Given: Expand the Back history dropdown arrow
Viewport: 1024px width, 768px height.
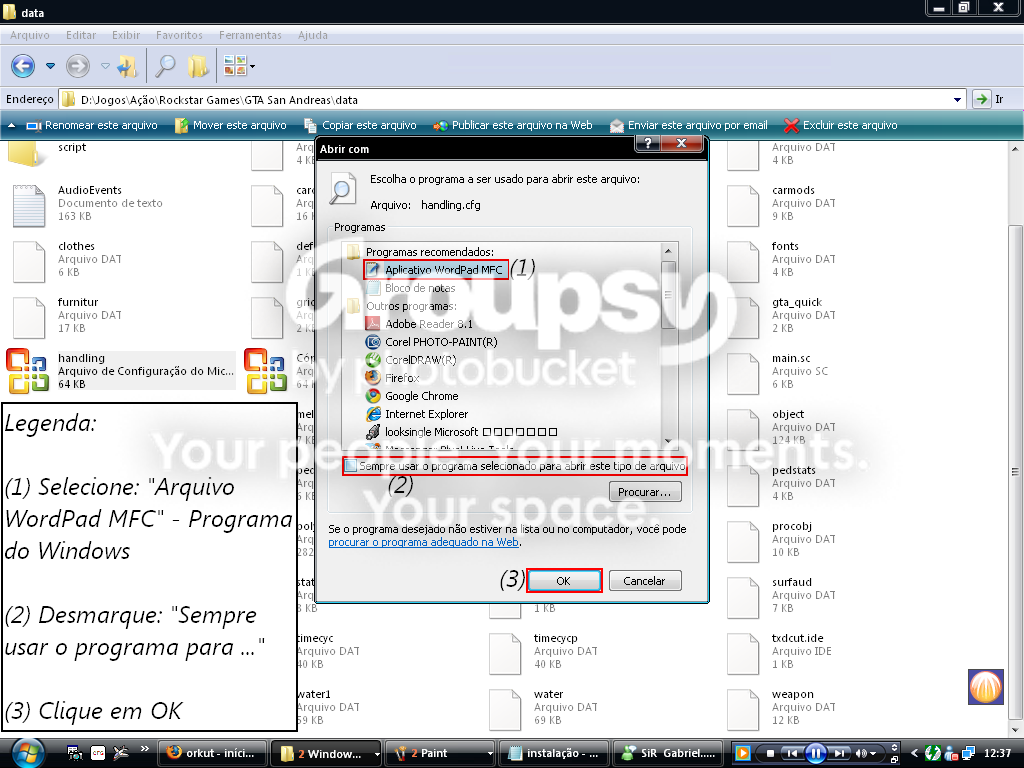Looking at the screenshot, I should click(50, 66).
